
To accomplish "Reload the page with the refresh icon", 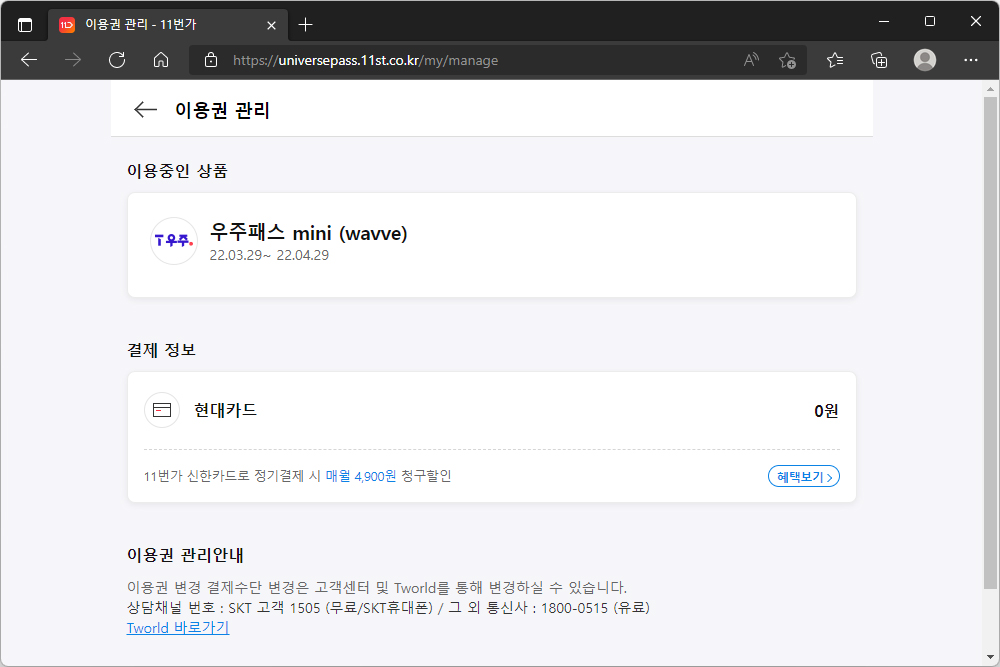I will [x=117, y=60].
